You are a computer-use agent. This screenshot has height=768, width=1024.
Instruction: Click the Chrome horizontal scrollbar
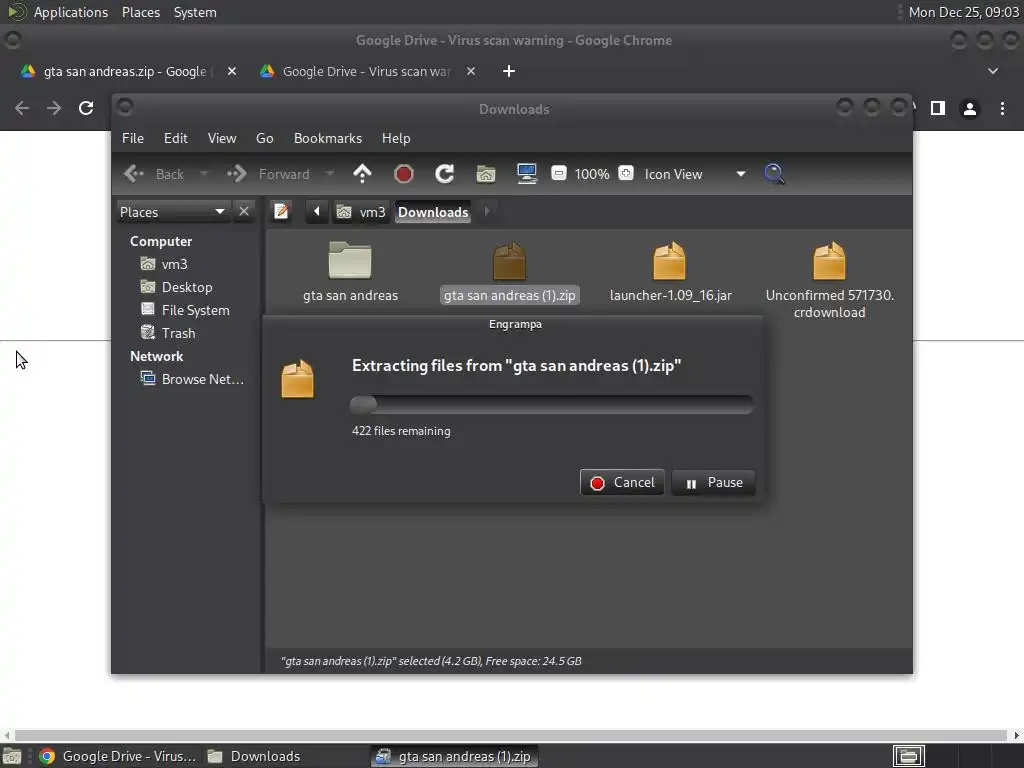(x=511, y=735)
